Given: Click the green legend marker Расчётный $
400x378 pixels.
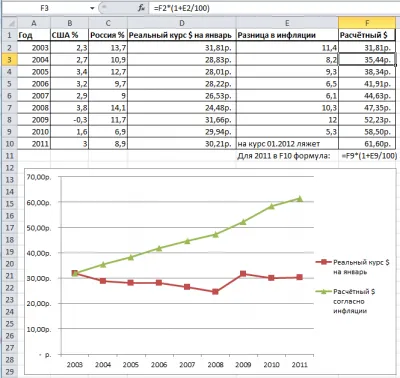Looking at the screenshot, I should [323, 291].
